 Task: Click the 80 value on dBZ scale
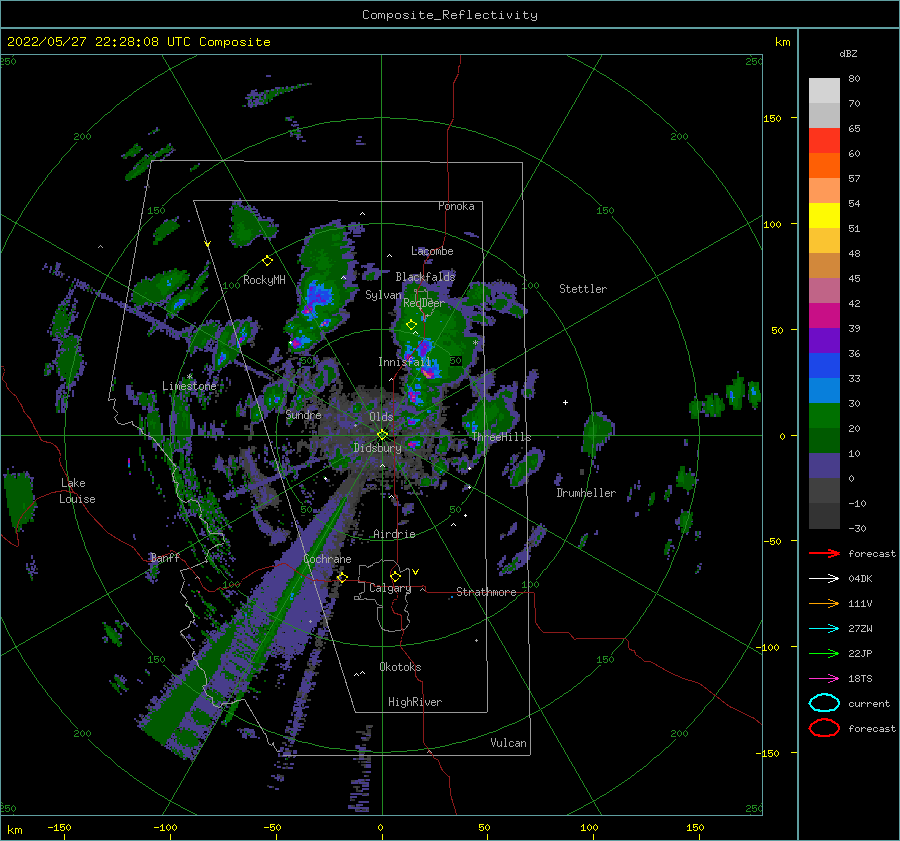point(854,79)
